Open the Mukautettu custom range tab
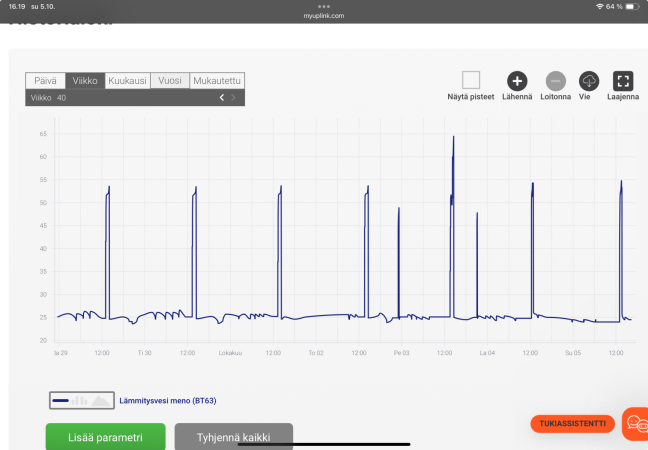The image size is (648, 450). point(217,81)
